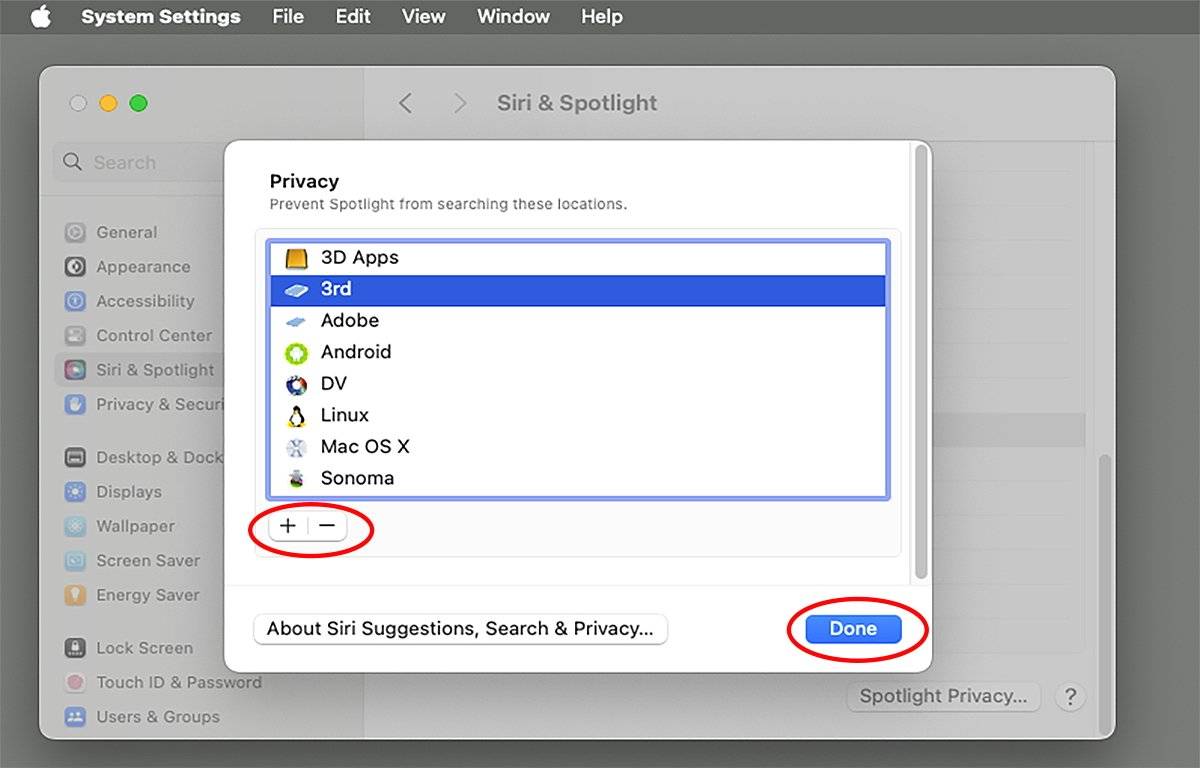This screenshot has height=768, width=1200.
Task: Go back with the left chevron
Action: [x=405, y=103]
